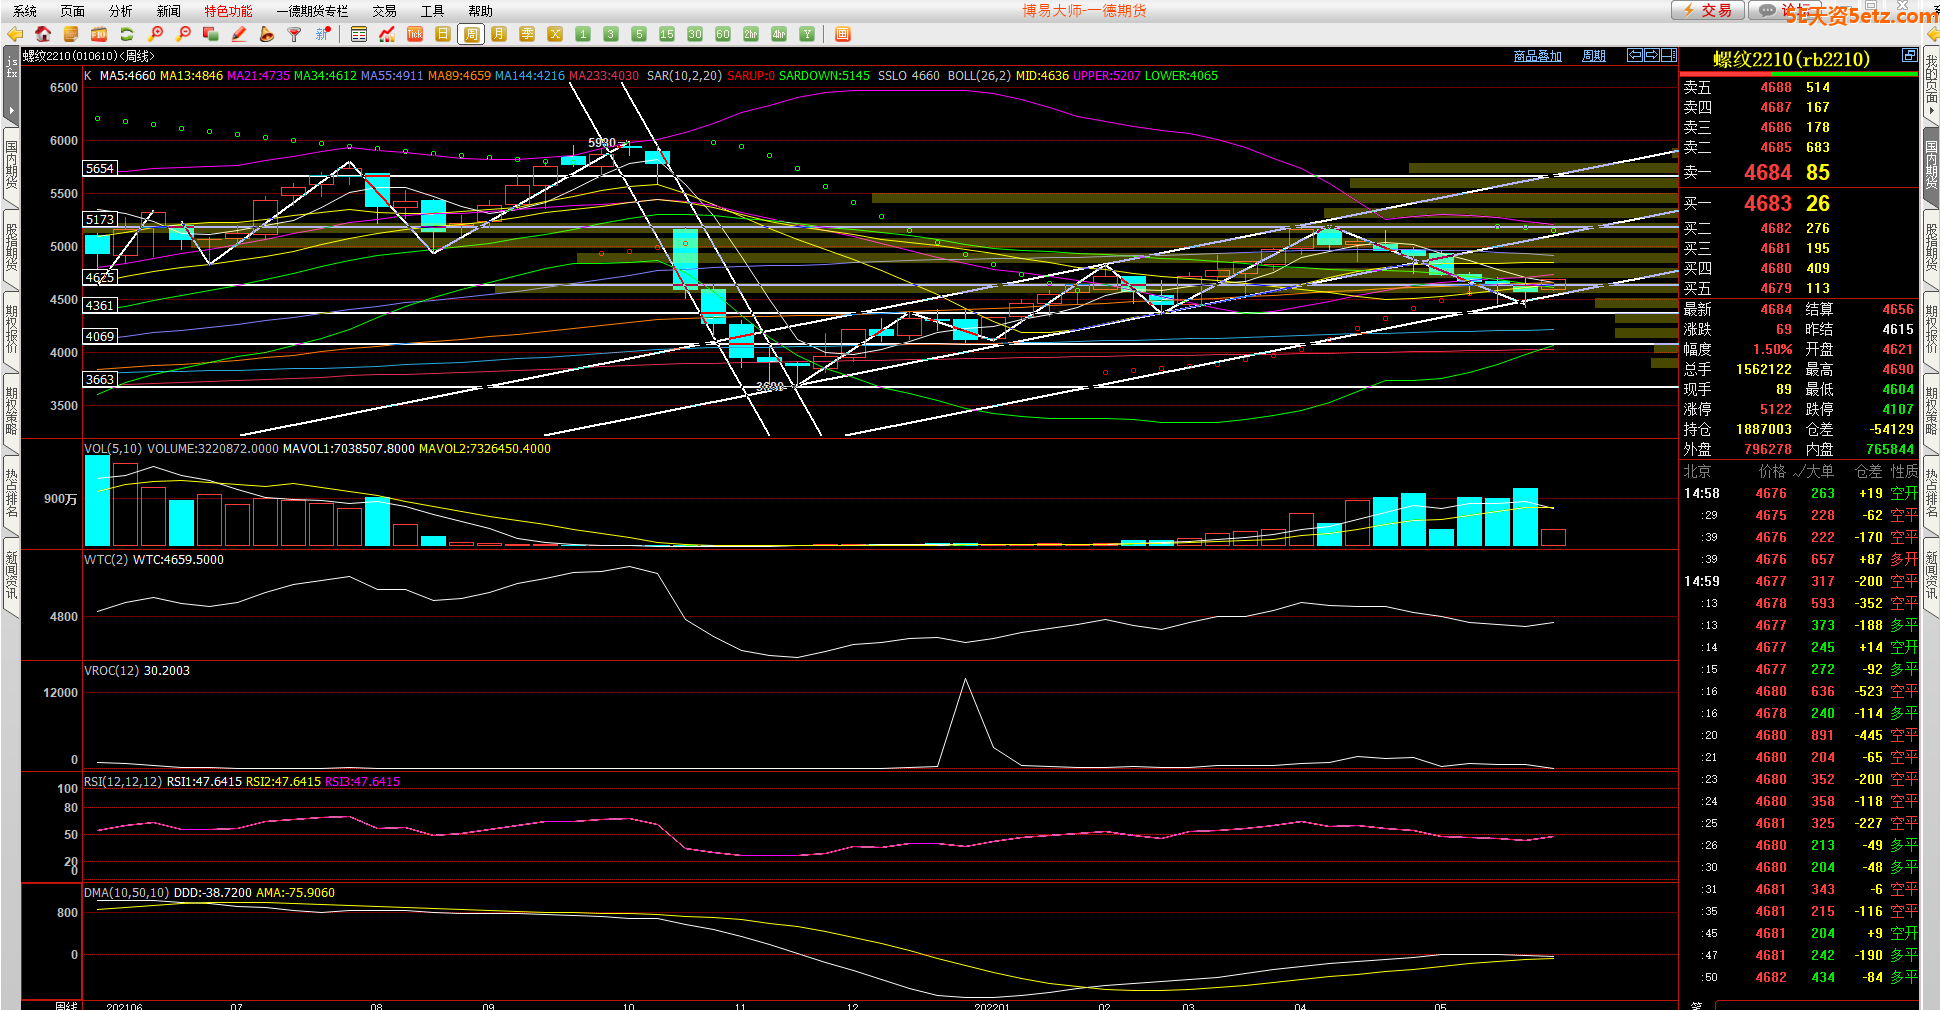This screenshot has height=1010, width=1940.
Task: Select the 5173 price line label
Action: point(100,219)
